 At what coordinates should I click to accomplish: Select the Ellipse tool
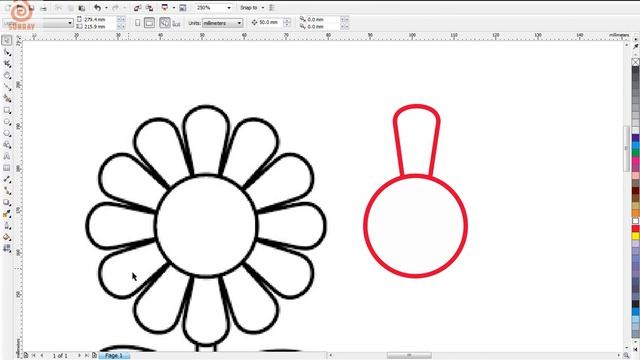point(7,122)
